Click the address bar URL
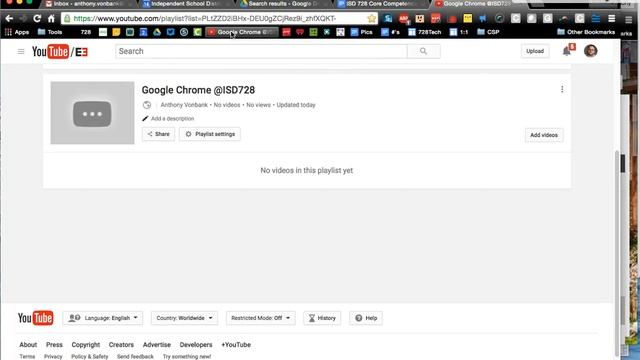 click(205, 18)
